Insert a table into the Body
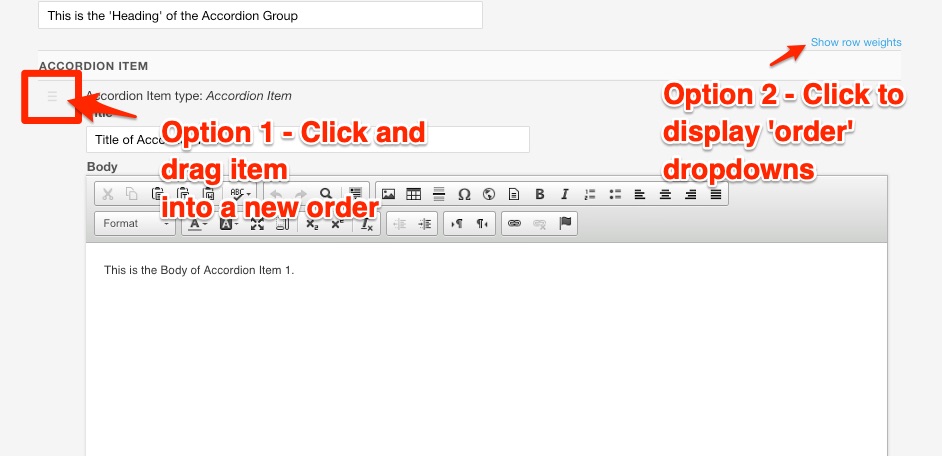This screenshot has width=942, height=456. pyautogui.click(x=413, y=194)
